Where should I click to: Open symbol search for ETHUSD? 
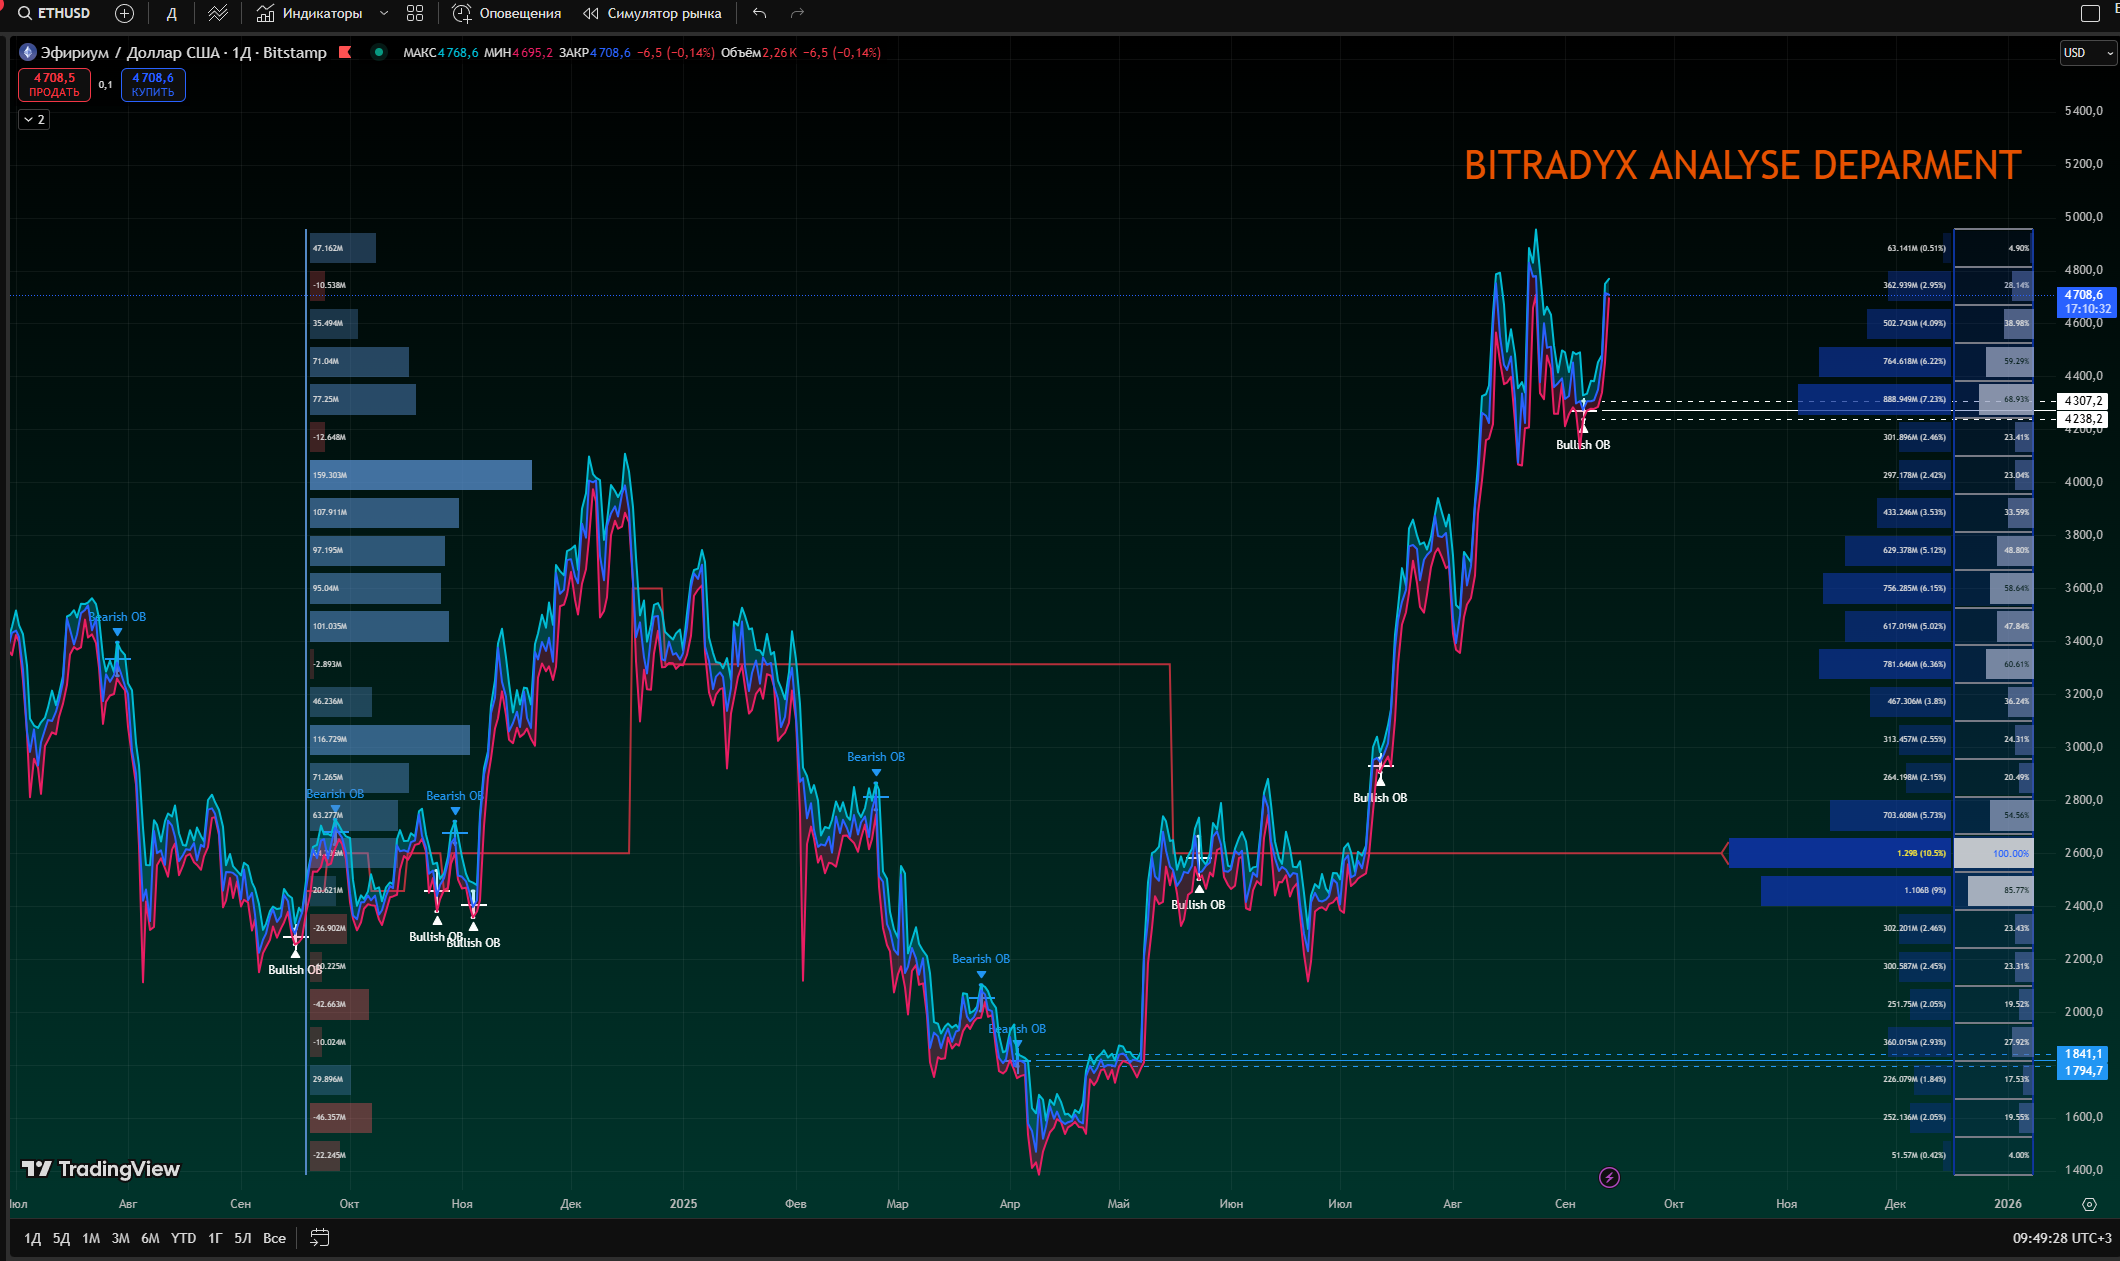click(55, 13)
